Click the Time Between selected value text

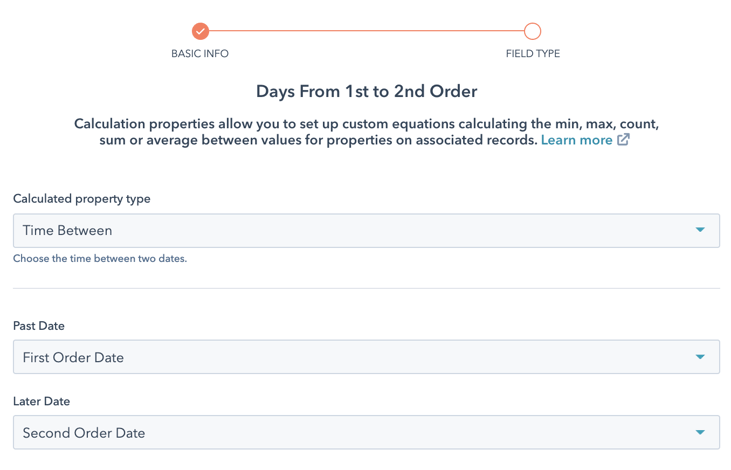pyautogui.click(x=68, y=230)
